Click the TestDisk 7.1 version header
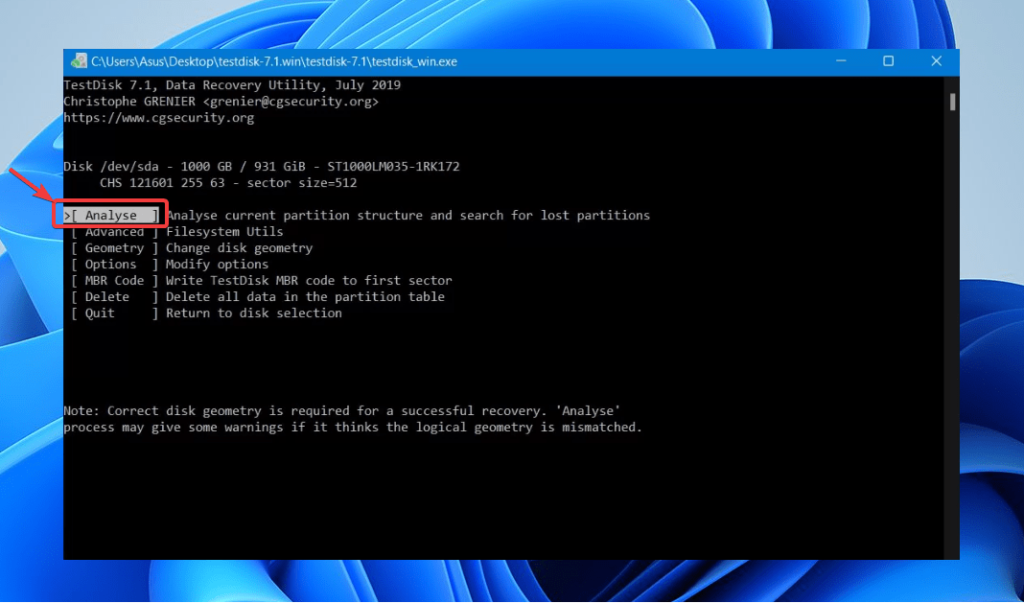1024x603 pixels. (230, 85)
